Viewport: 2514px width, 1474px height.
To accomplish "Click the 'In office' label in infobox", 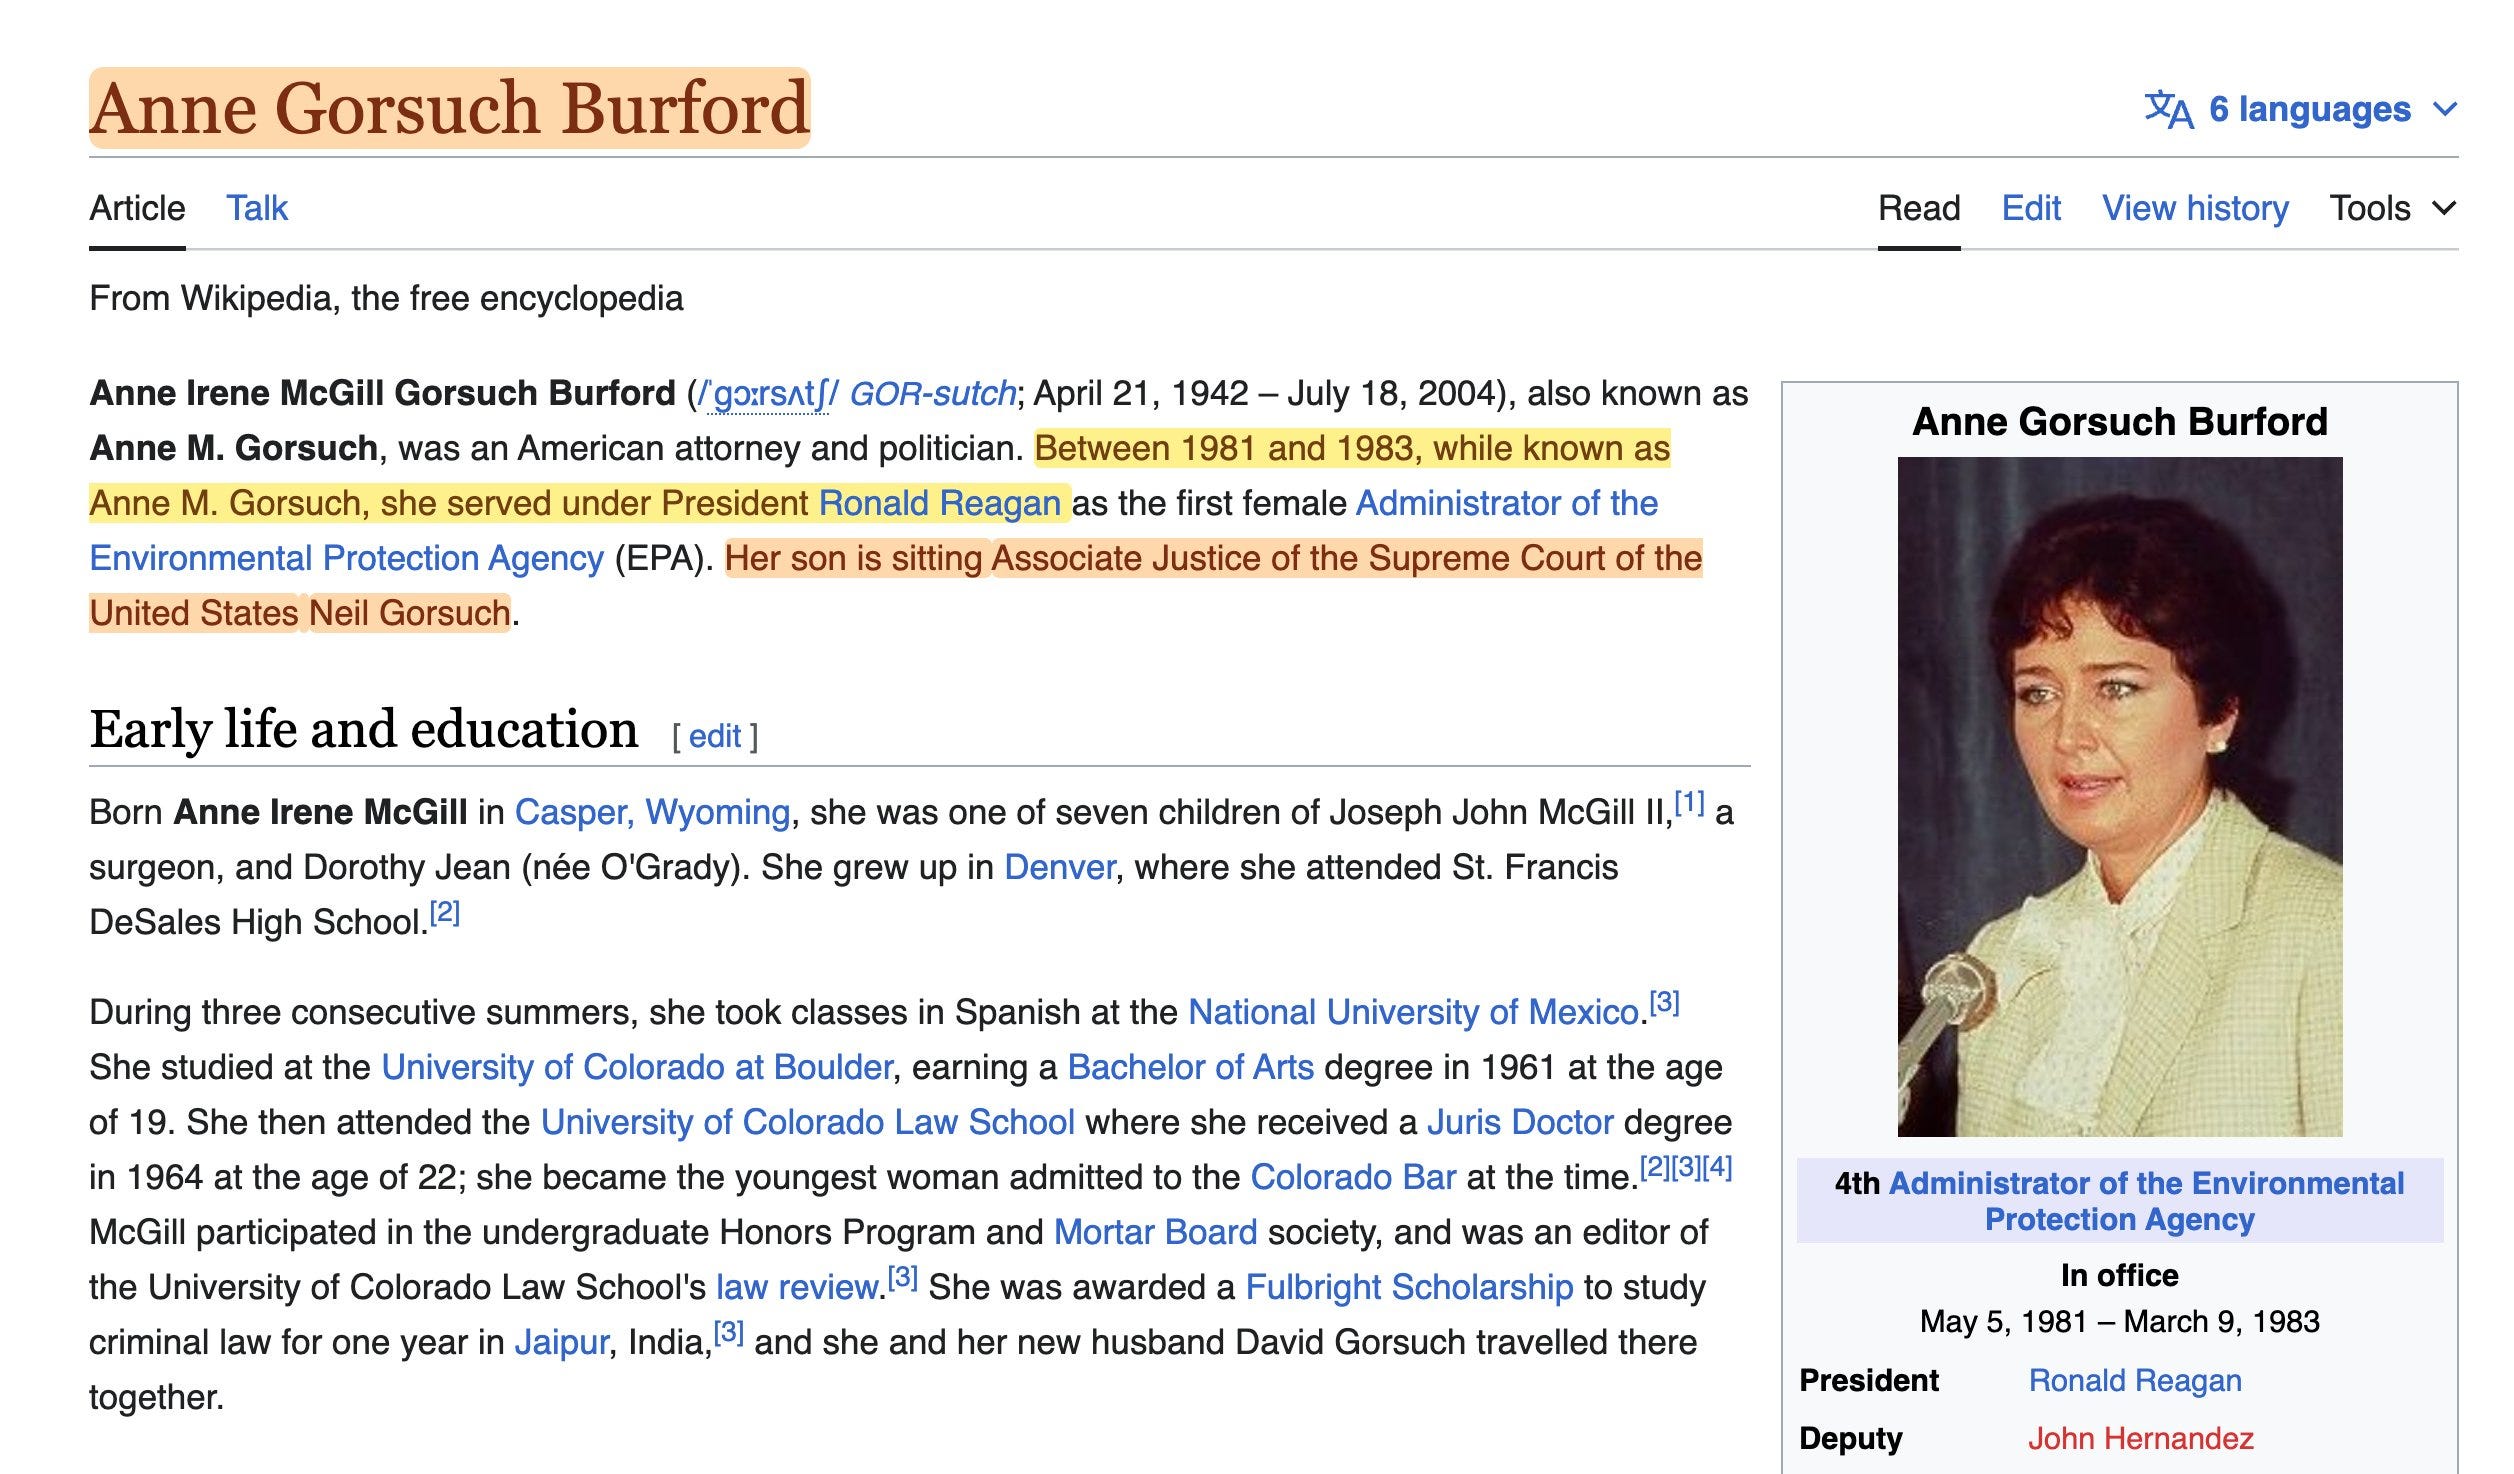I will point(2119,1276).
